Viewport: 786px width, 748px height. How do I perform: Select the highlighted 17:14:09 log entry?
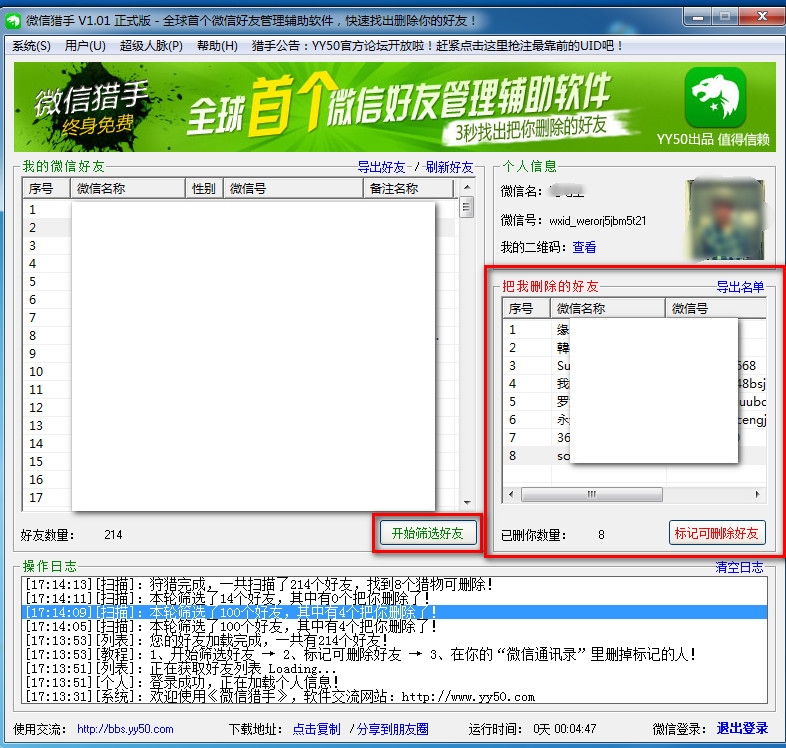(x=395, y=612)
